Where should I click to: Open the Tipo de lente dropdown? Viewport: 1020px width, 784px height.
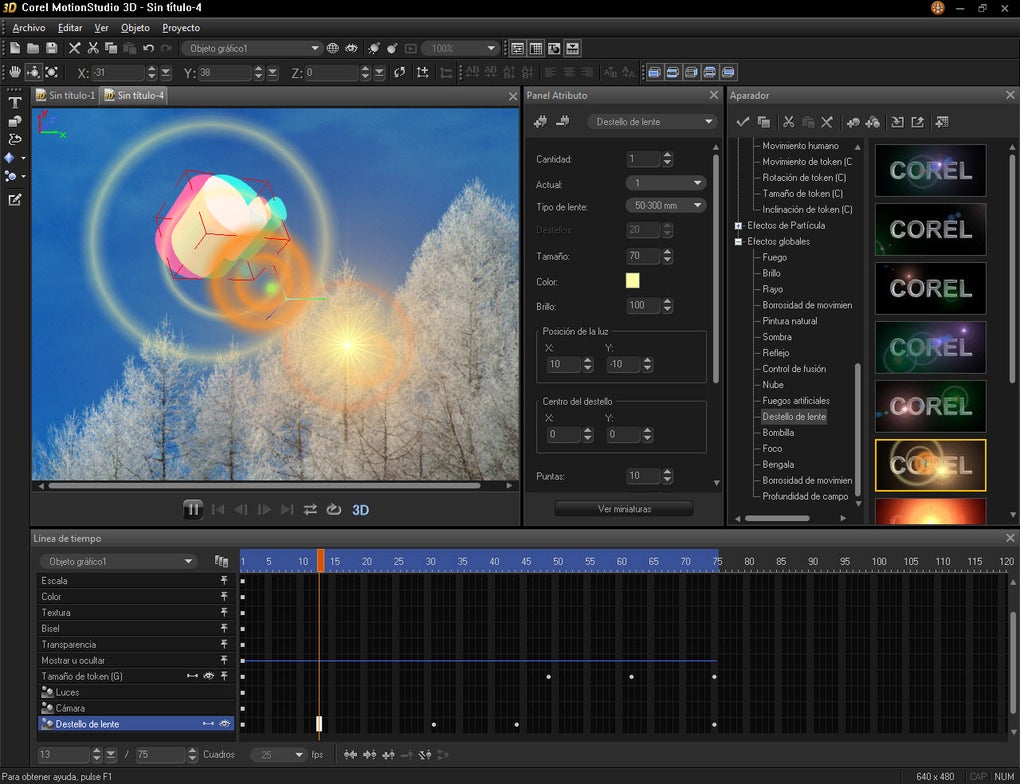[665, 206]
